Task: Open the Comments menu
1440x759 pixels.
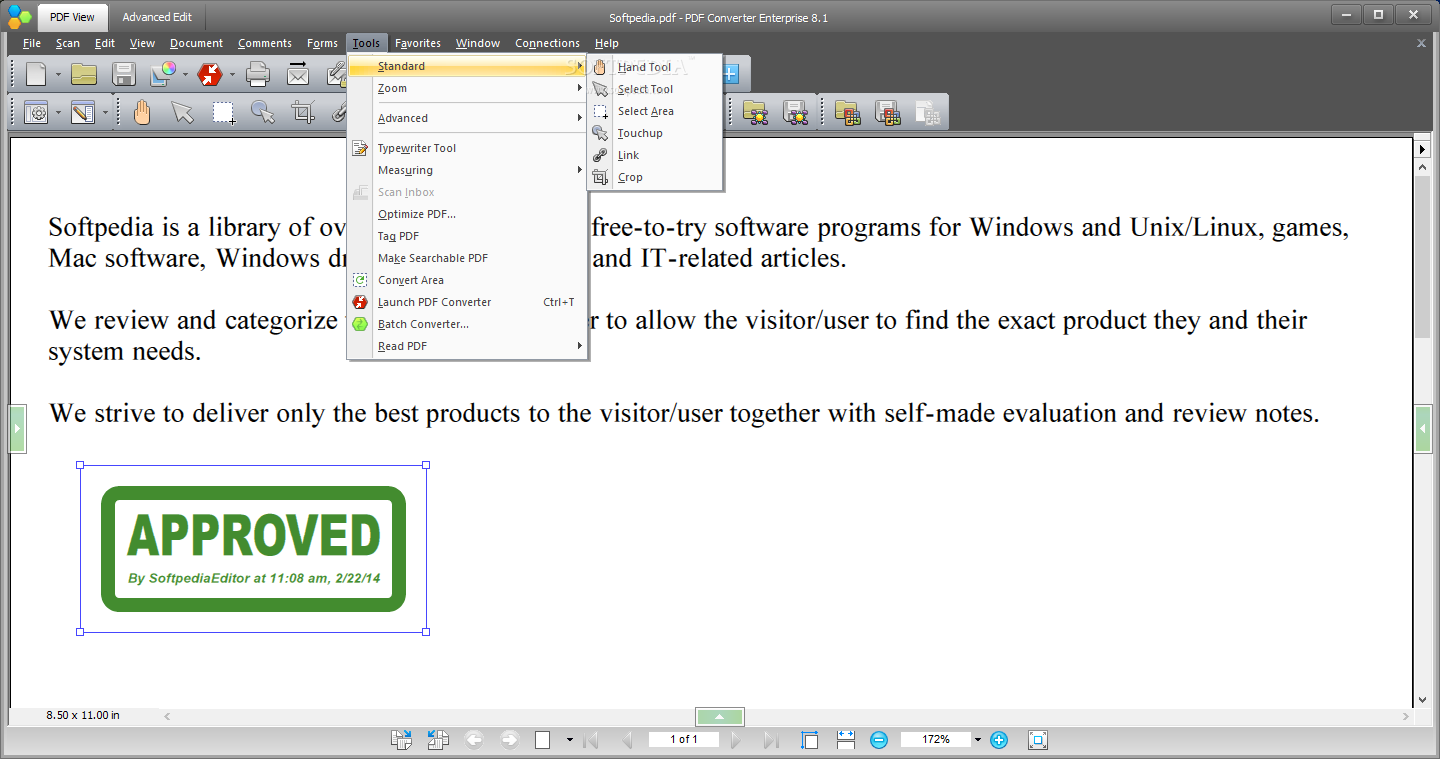Action: click(x=265, y=43)
